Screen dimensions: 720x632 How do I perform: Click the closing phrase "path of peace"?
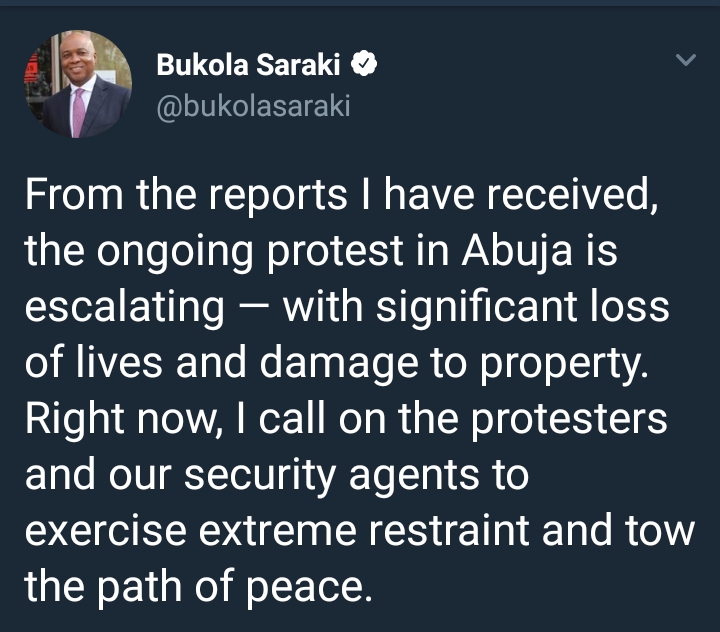[233, 586]
